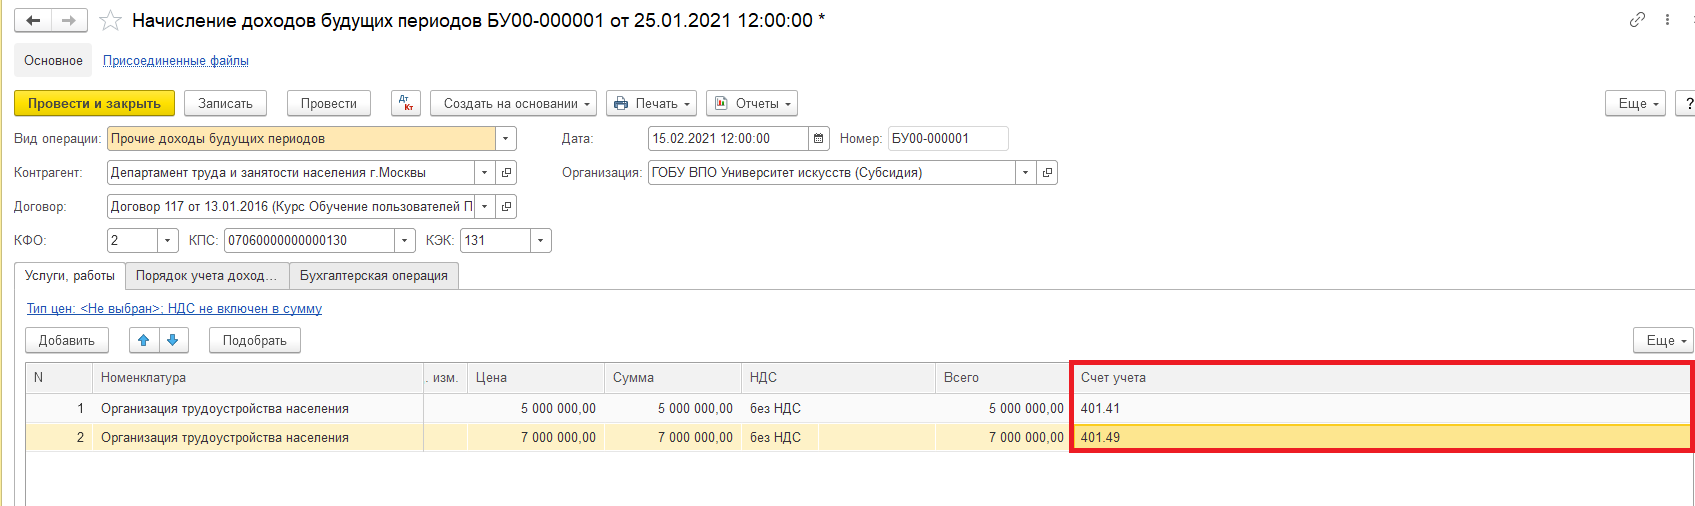1695x506 pixels.
Task: Copy link to document with chain icon
Action: (1637, 19)
